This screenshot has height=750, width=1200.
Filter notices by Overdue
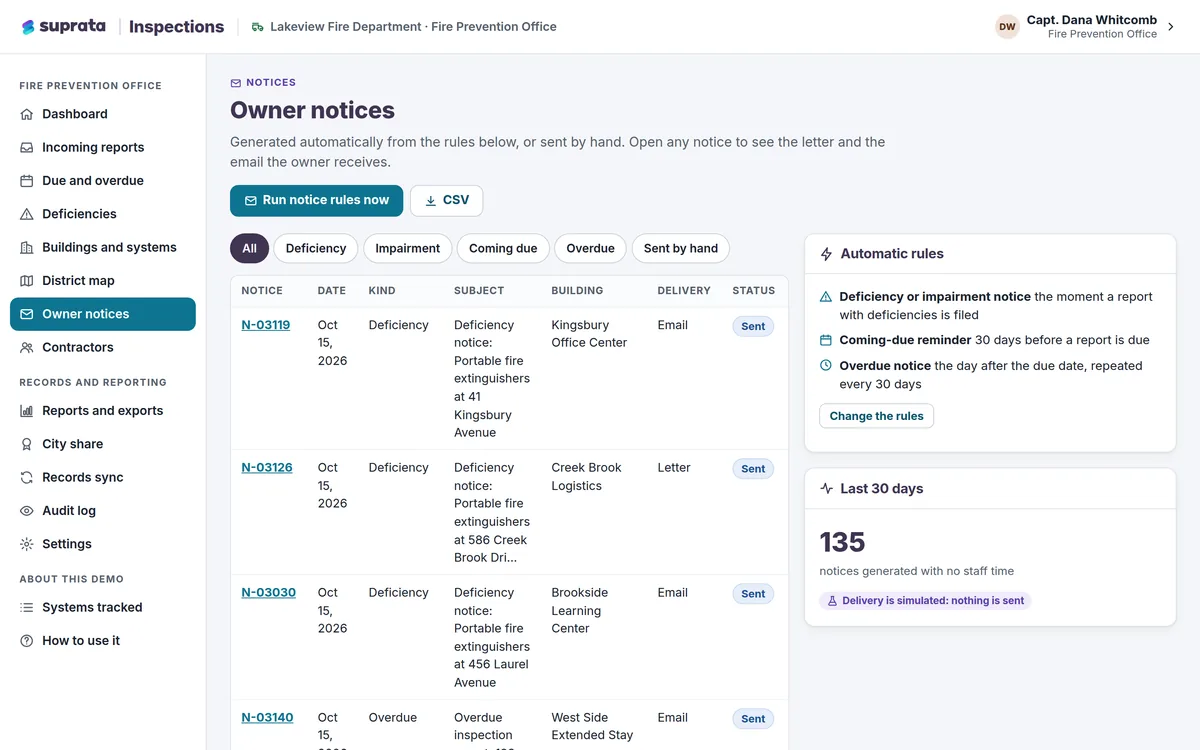(590, 248)
